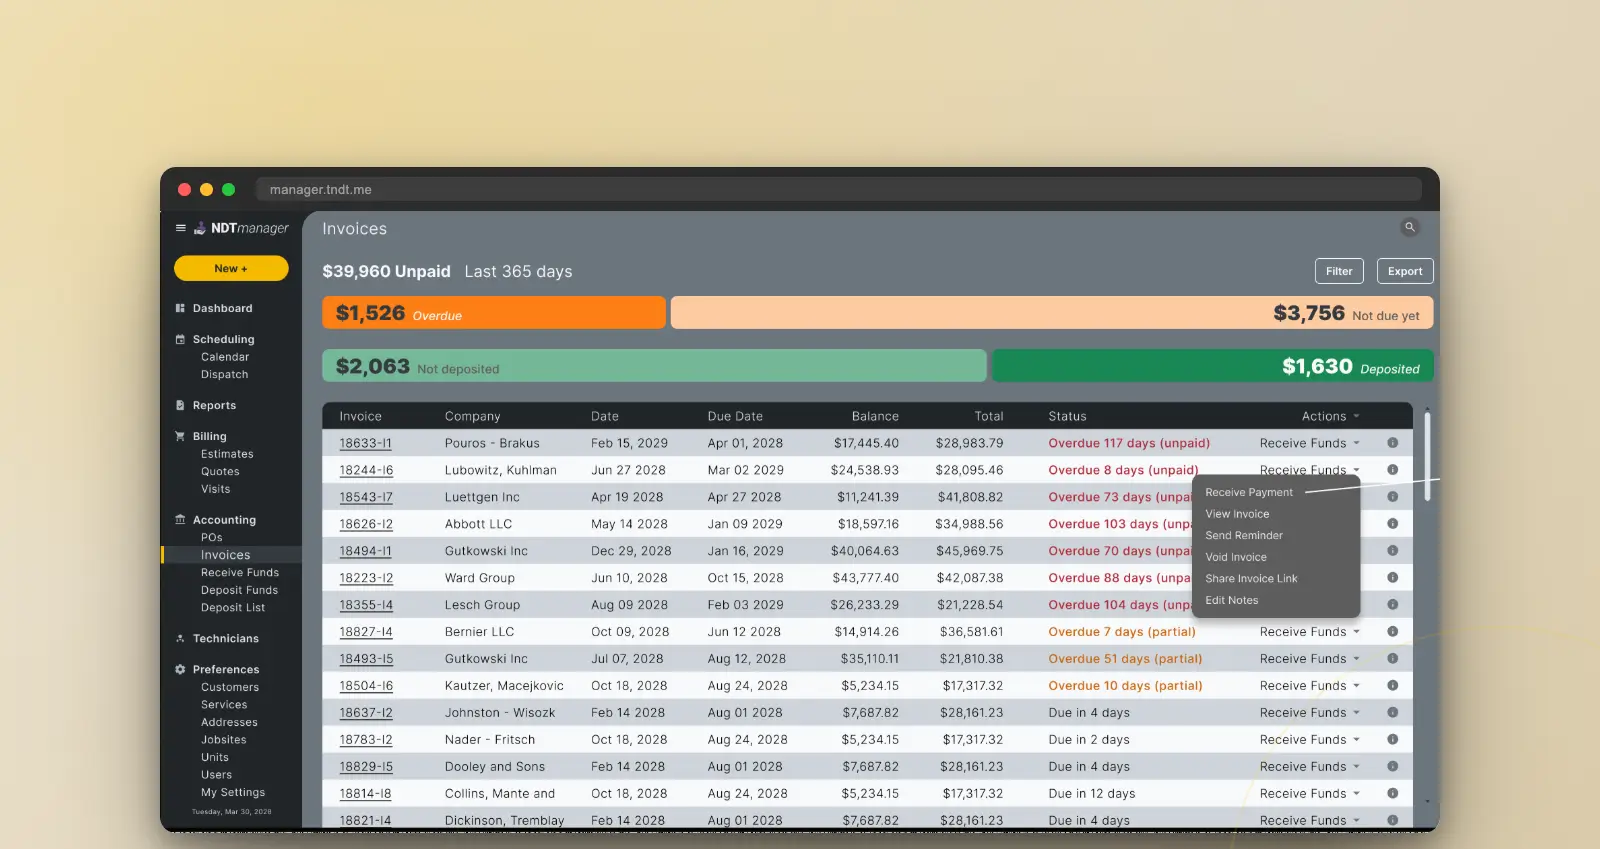The height and width of the screenshot is (849, 1600).
Task: Open info icon for invoice 18637-I2
Action: 1392,712
